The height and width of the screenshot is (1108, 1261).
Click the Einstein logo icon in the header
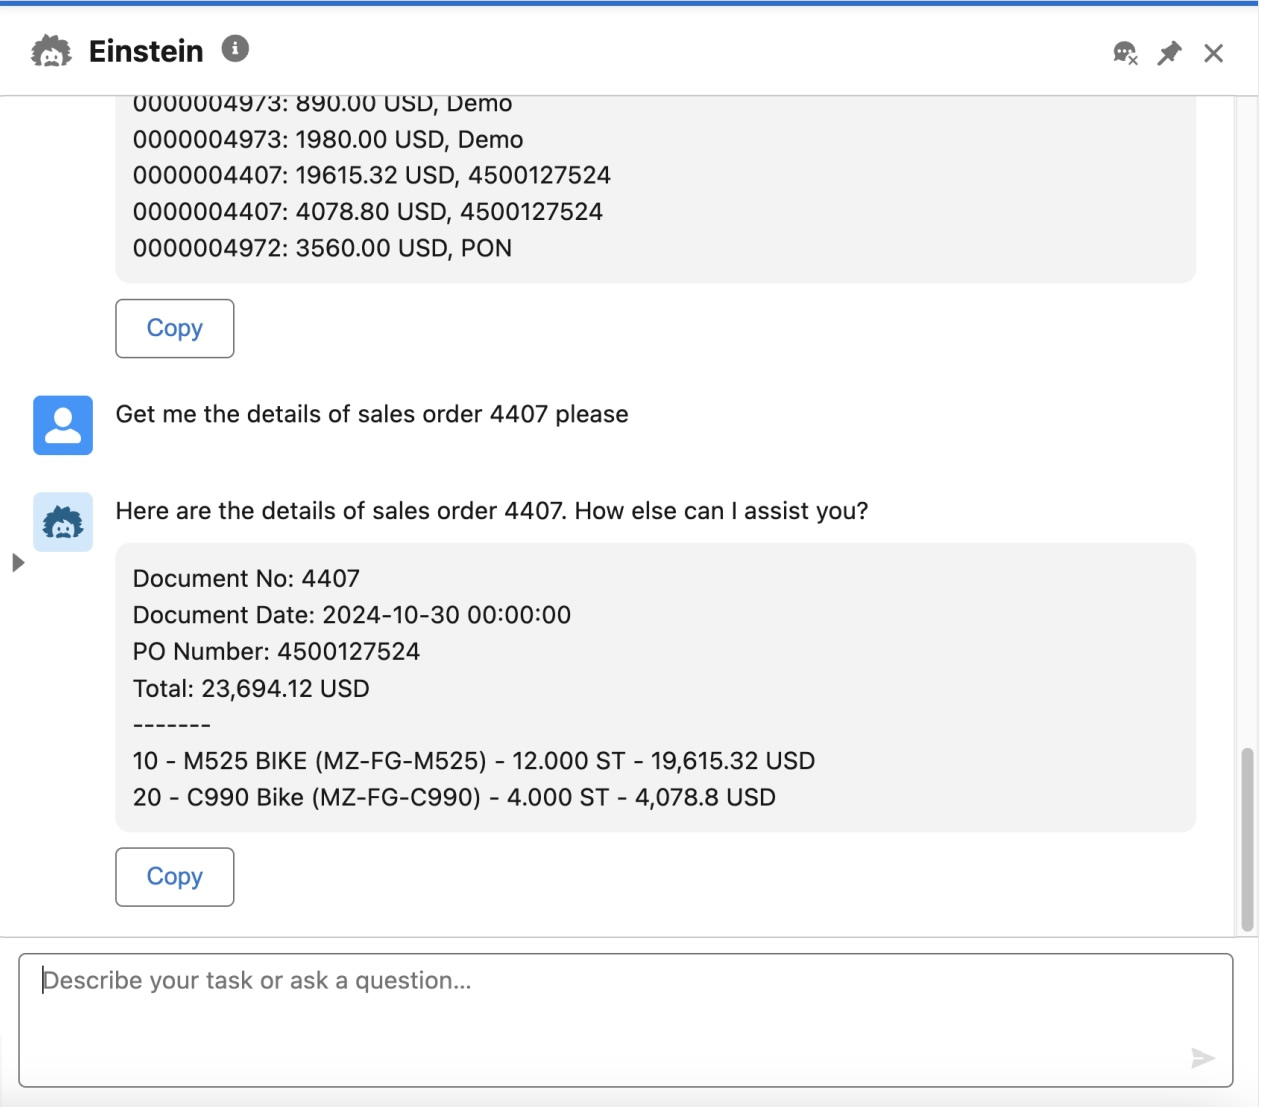tap(51, 51)
